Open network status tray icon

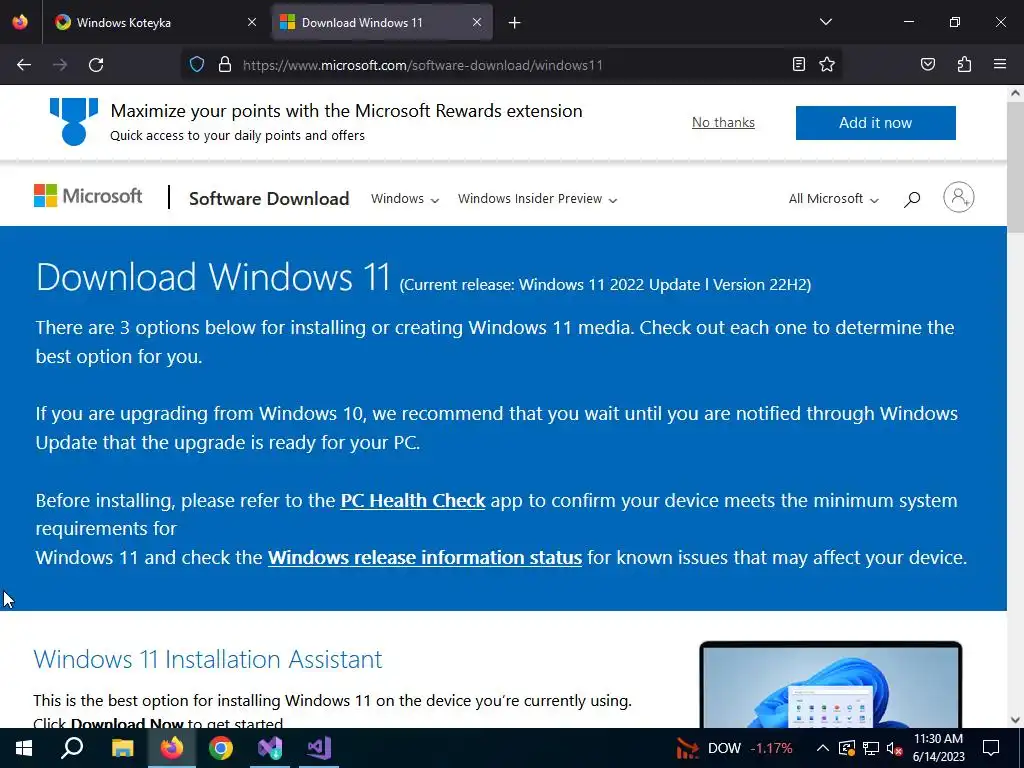pyautogui.click(x=871, y=748)
